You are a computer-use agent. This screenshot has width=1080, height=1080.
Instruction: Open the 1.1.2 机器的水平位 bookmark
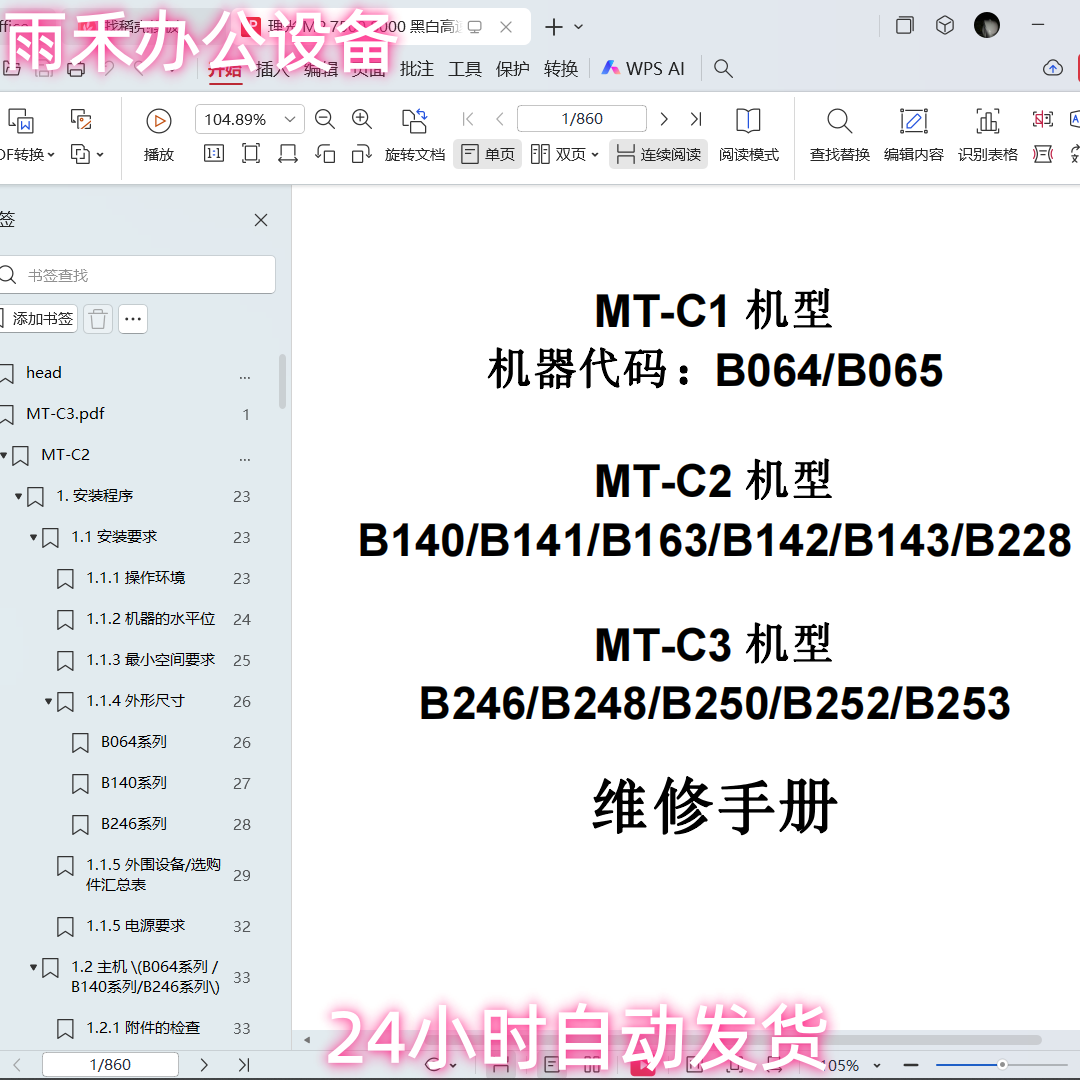point(151,619)
